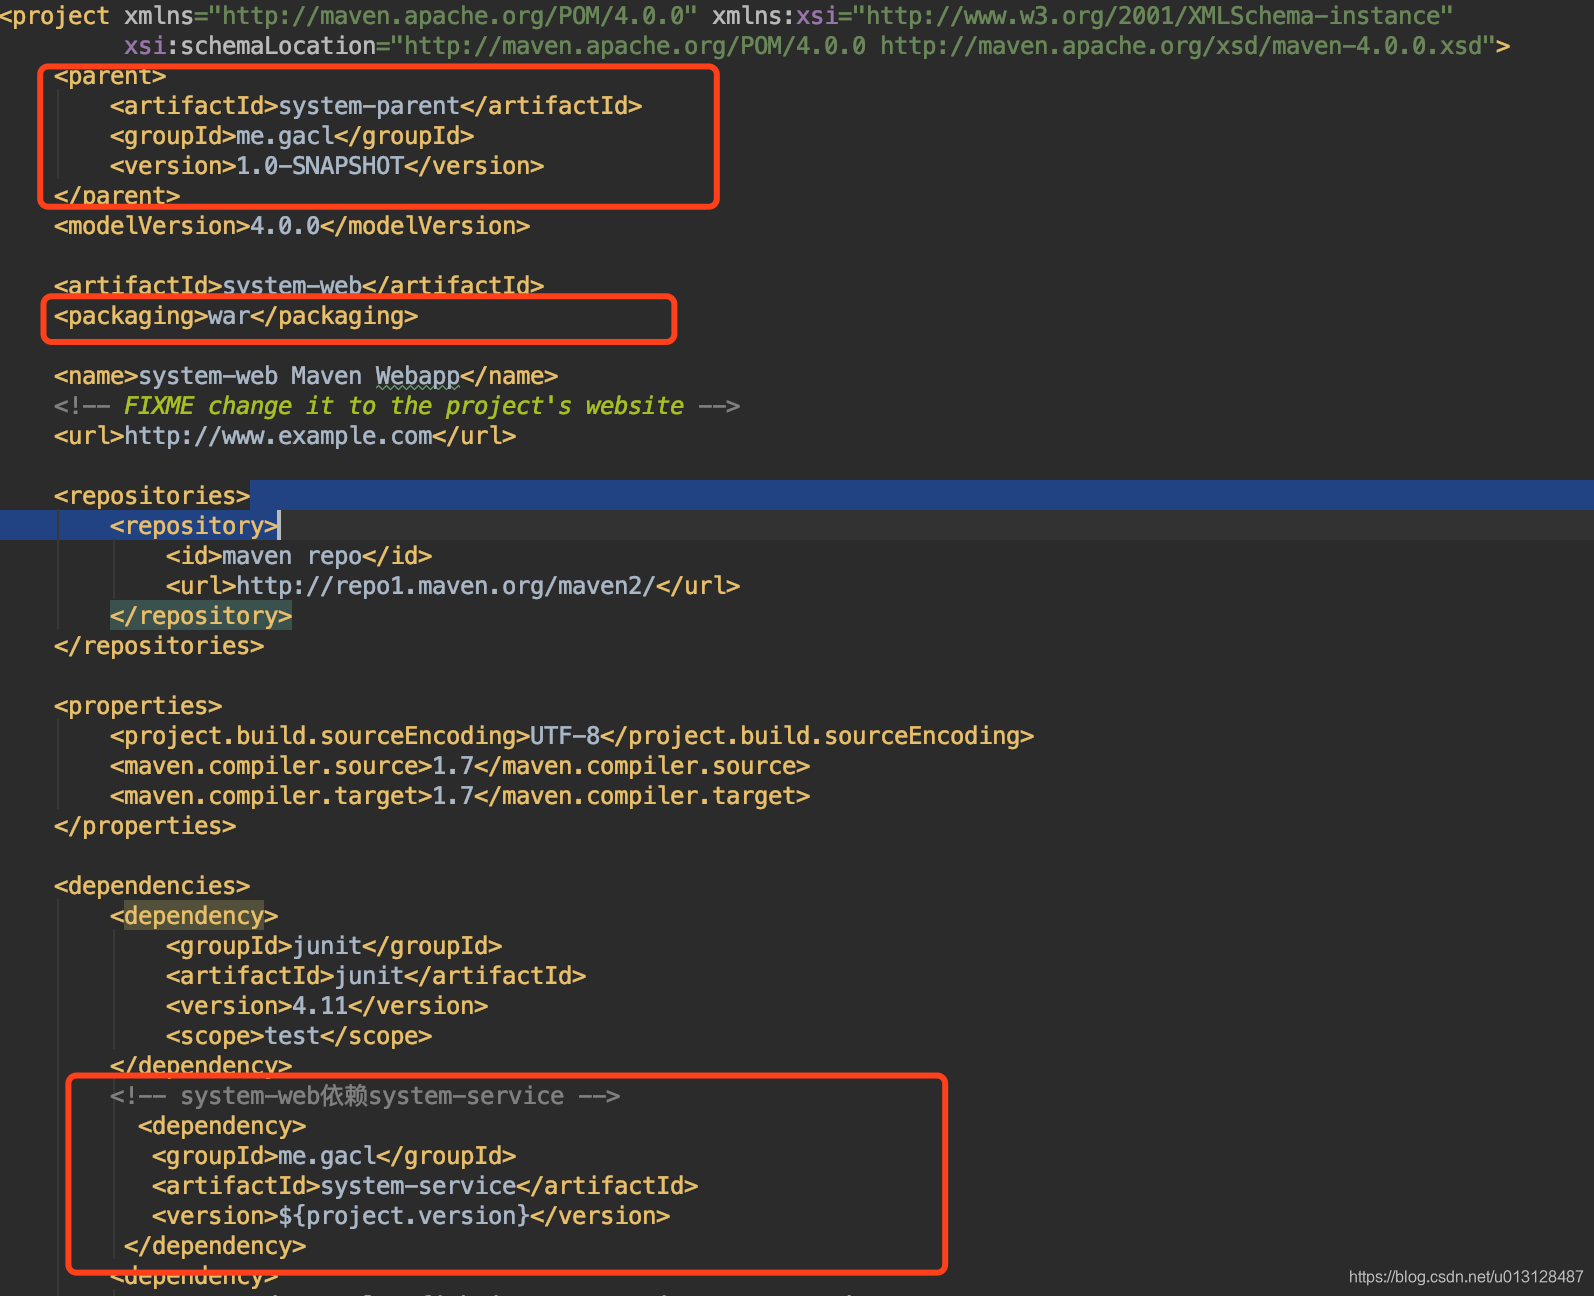
Task: Click the xsi:schemaLocation attribute line
Action: 817,46
